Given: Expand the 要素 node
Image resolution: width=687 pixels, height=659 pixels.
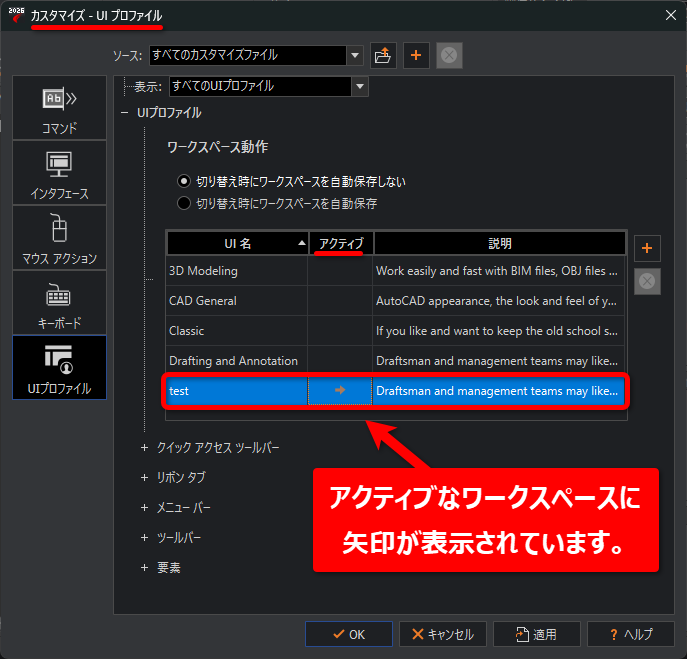Looking at the screenshot, I should (x=145, y=567).
